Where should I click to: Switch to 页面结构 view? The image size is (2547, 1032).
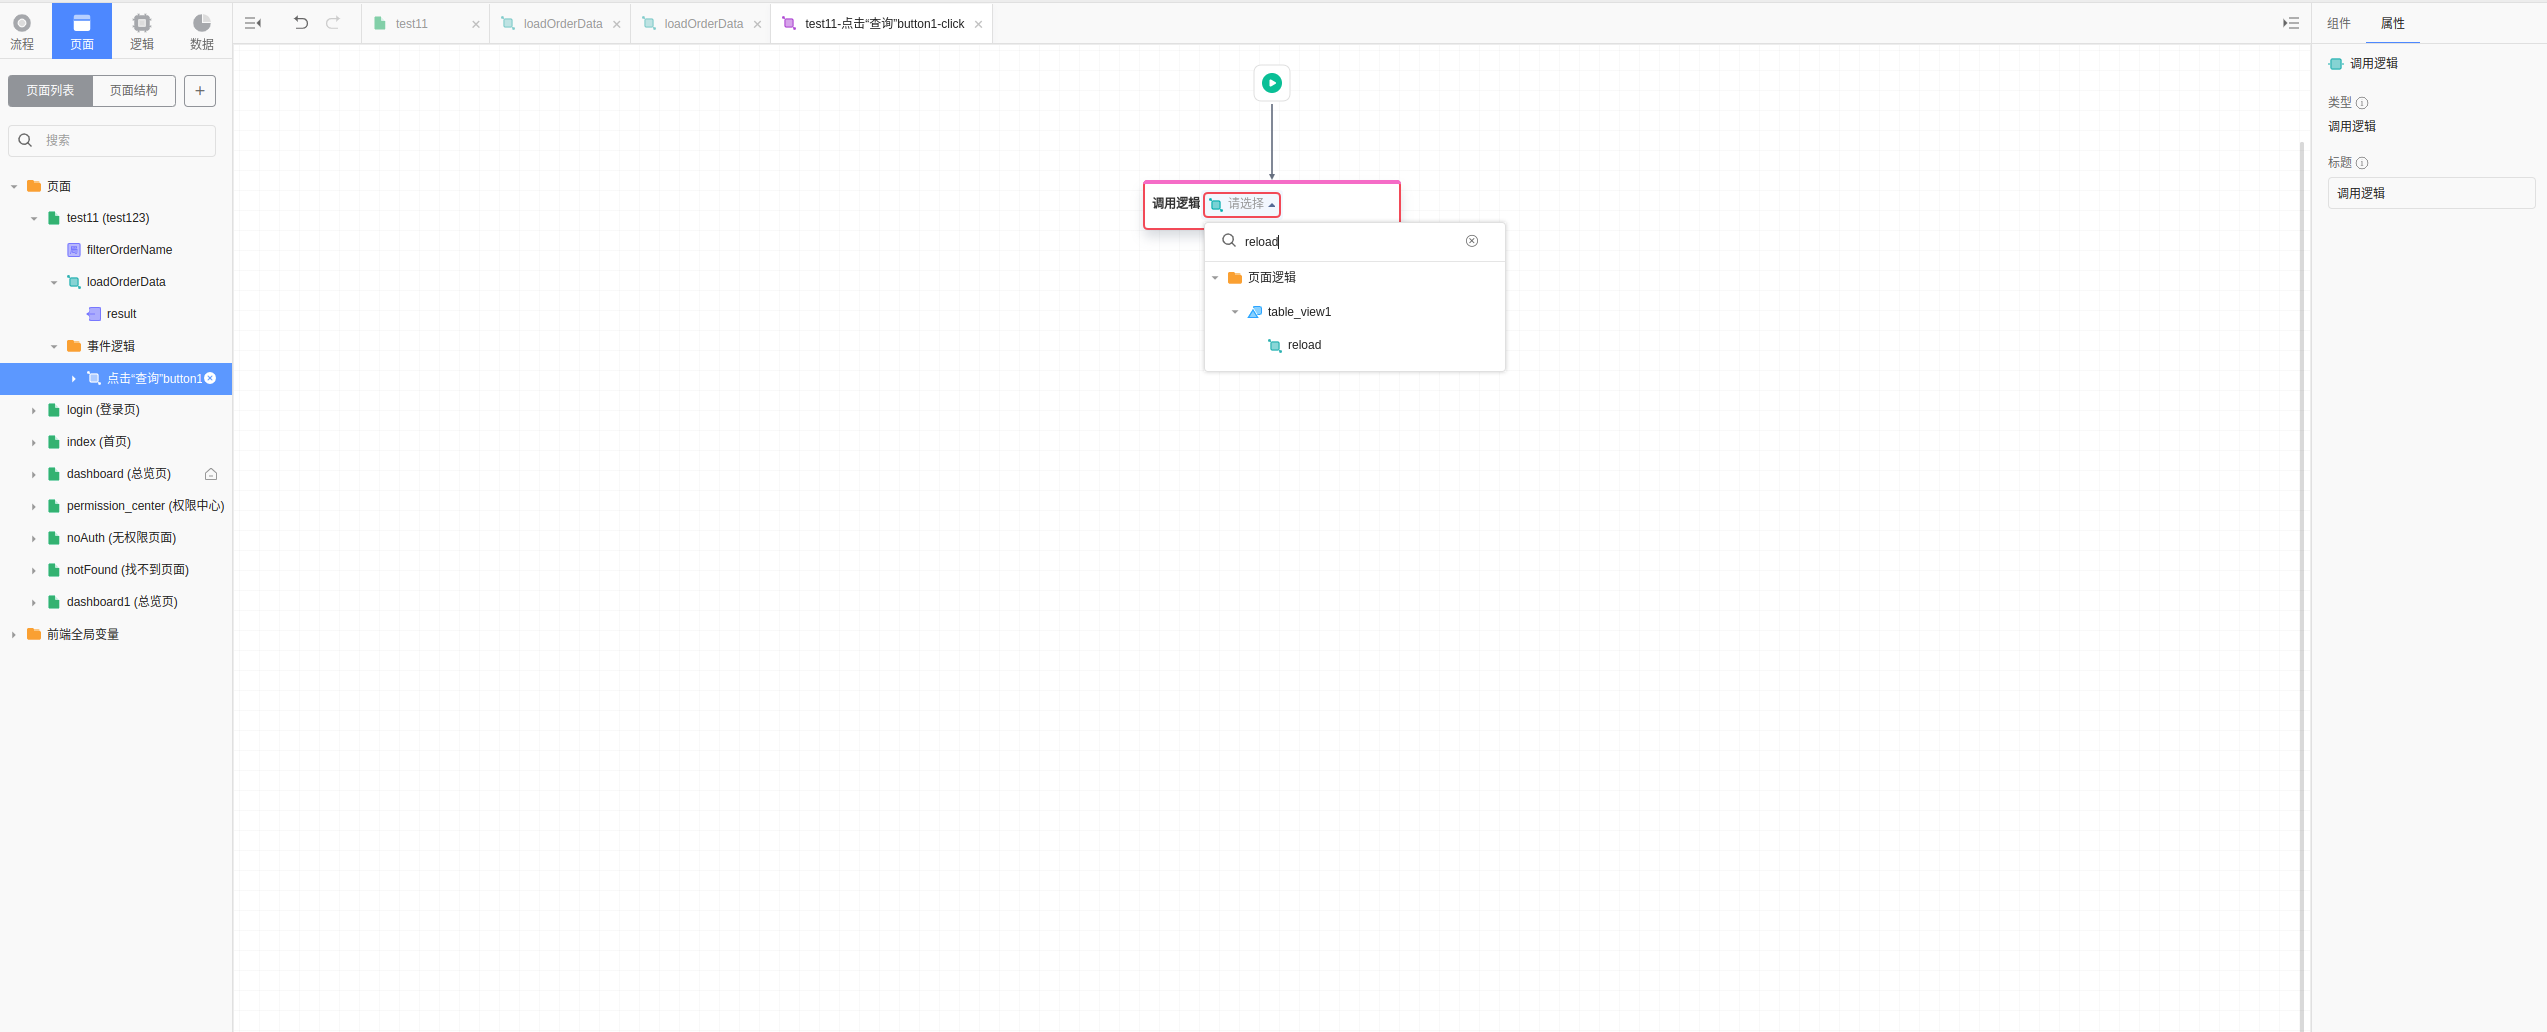pos(134,91)
